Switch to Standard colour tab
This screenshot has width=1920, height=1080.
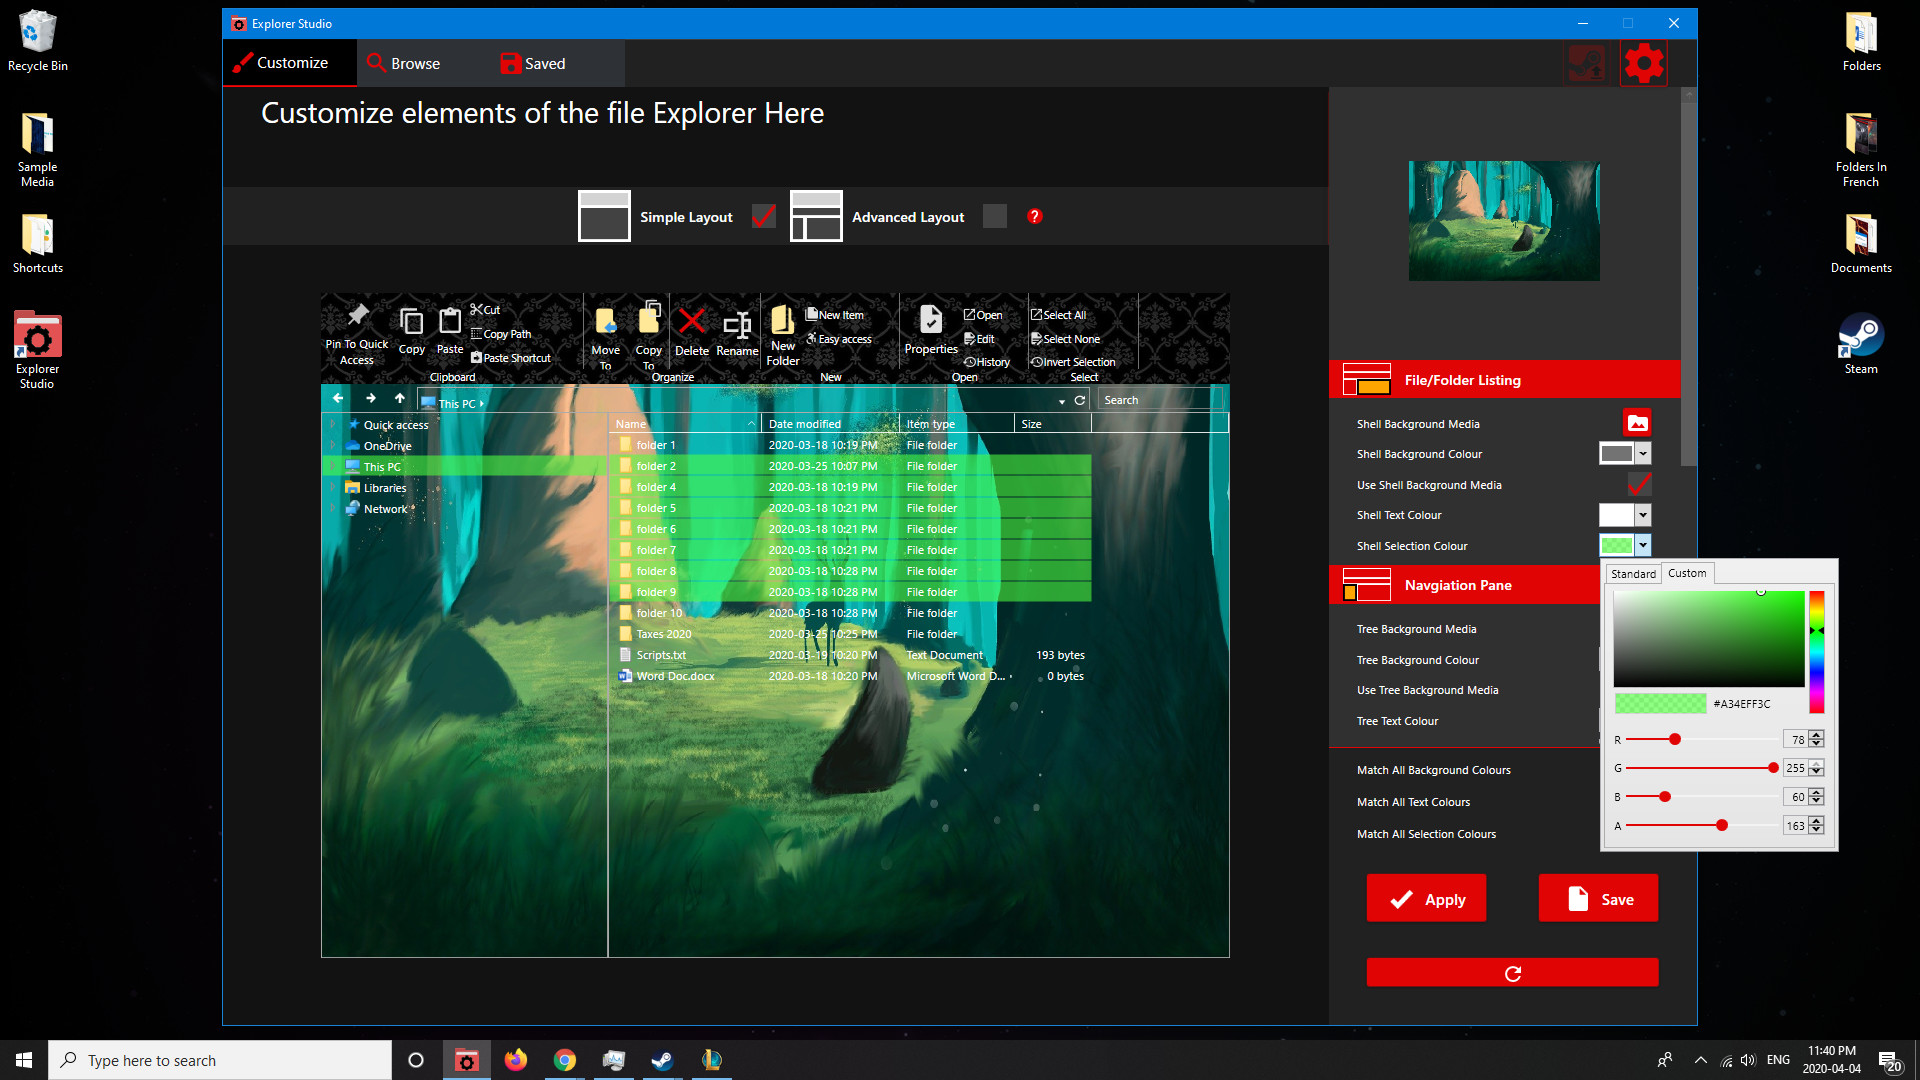coord(1633,574)
